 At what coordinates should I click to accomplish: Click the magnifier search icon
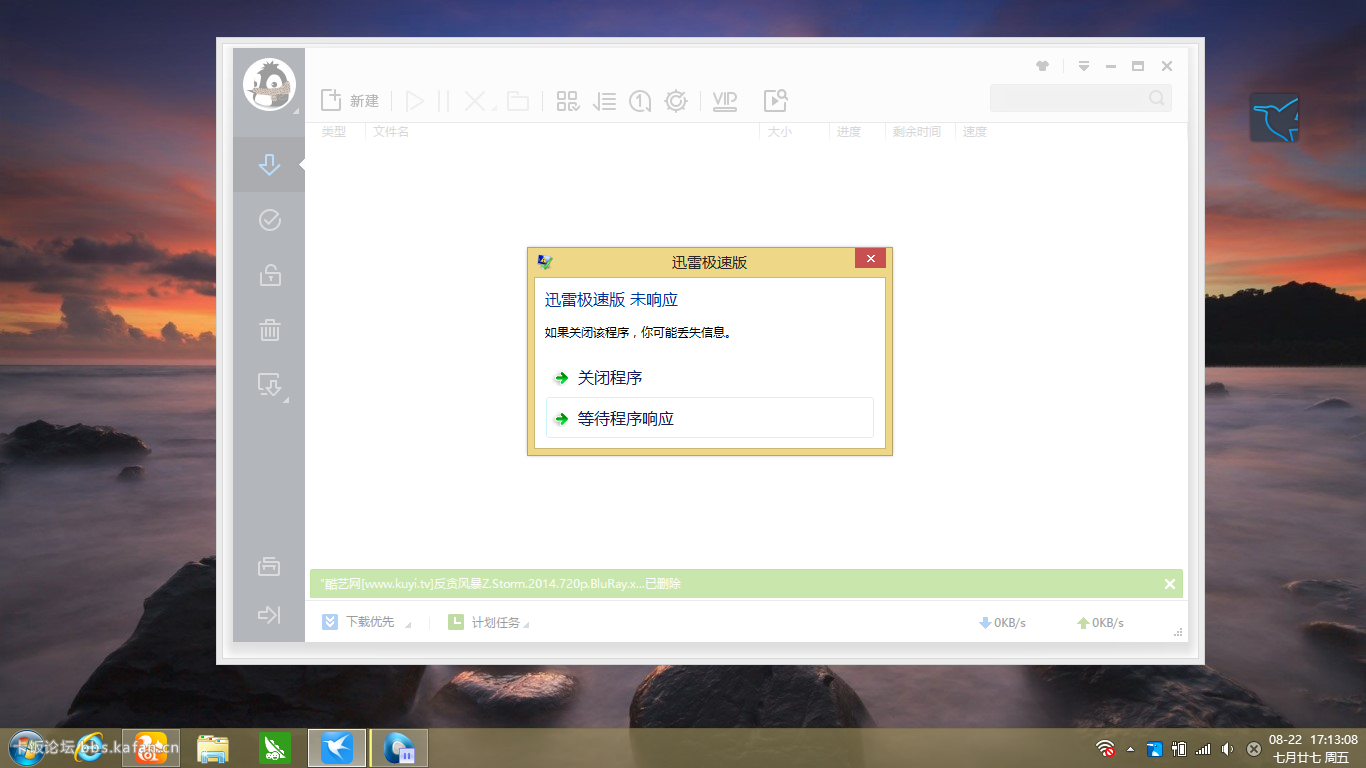click(1157, 98)
